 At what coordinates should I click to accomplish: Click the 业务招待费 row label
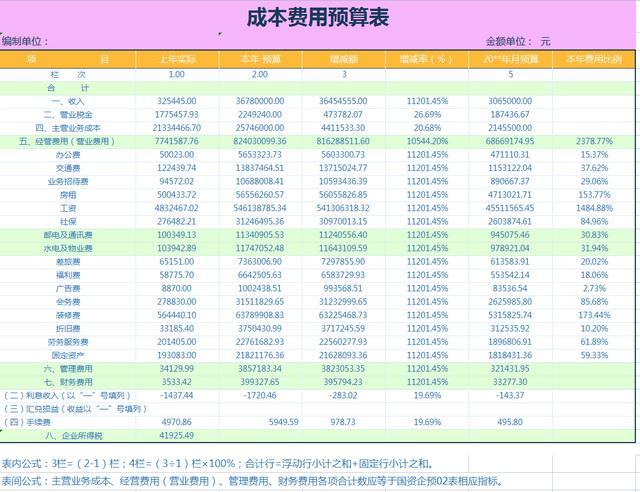68,182
